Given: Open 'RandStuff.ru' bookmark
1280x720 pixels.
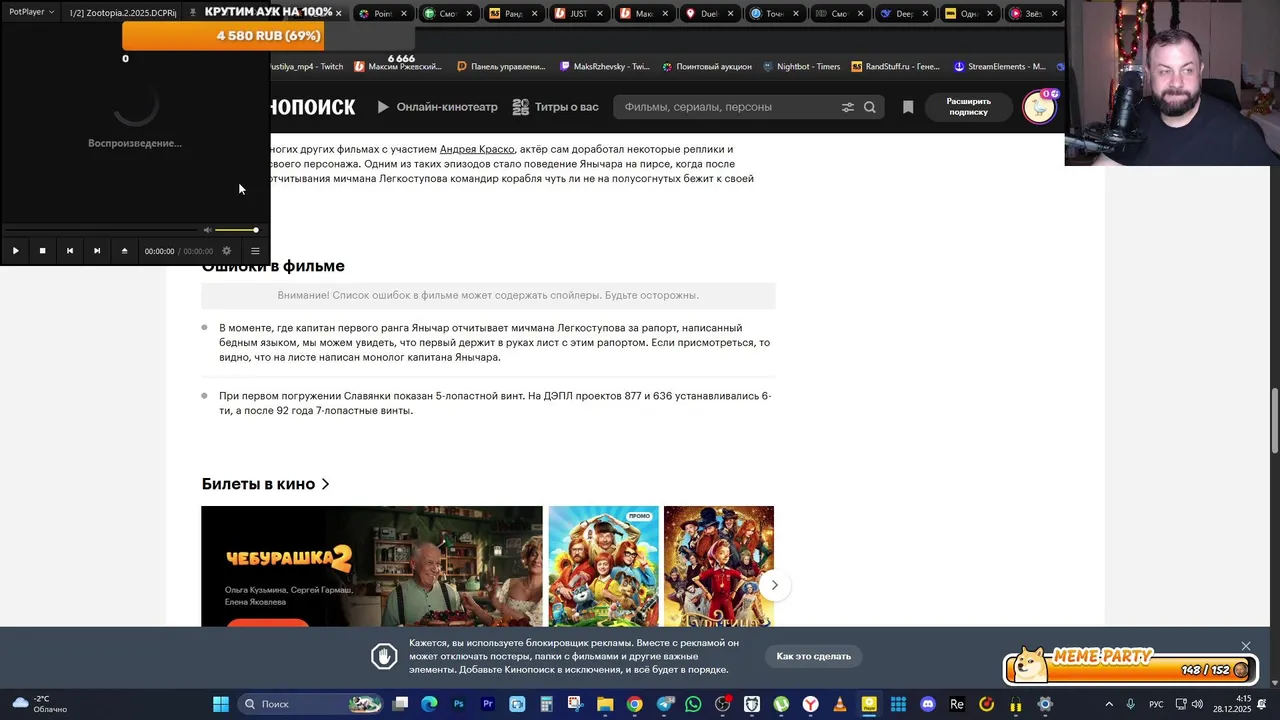Looking at the screenshot, I should (x=895, y=67).
